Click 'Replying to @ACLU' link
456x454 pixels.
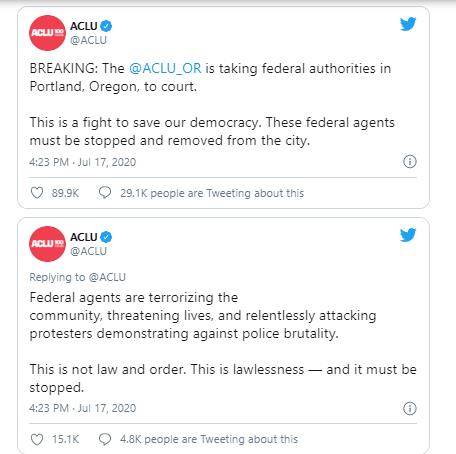[x=78, y=277]
